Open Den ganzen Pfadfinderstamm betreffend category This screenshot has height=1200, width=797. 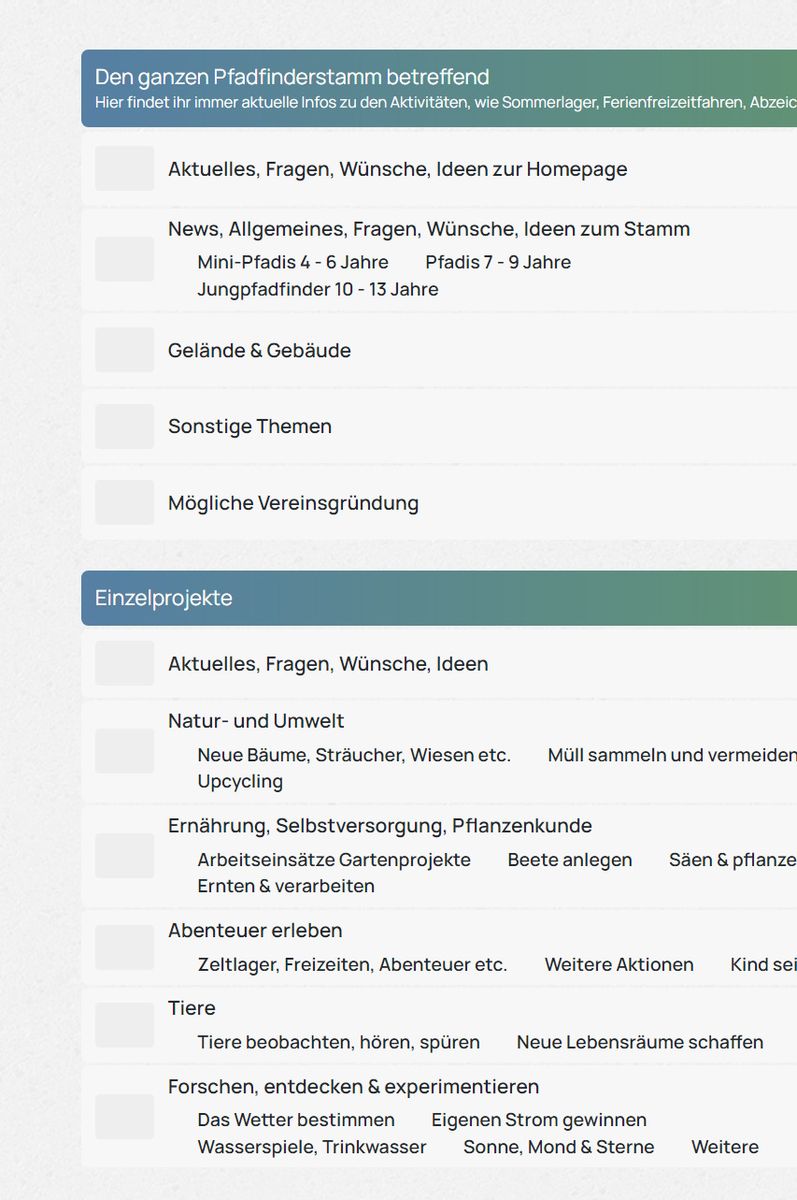(x=292, y=77)
